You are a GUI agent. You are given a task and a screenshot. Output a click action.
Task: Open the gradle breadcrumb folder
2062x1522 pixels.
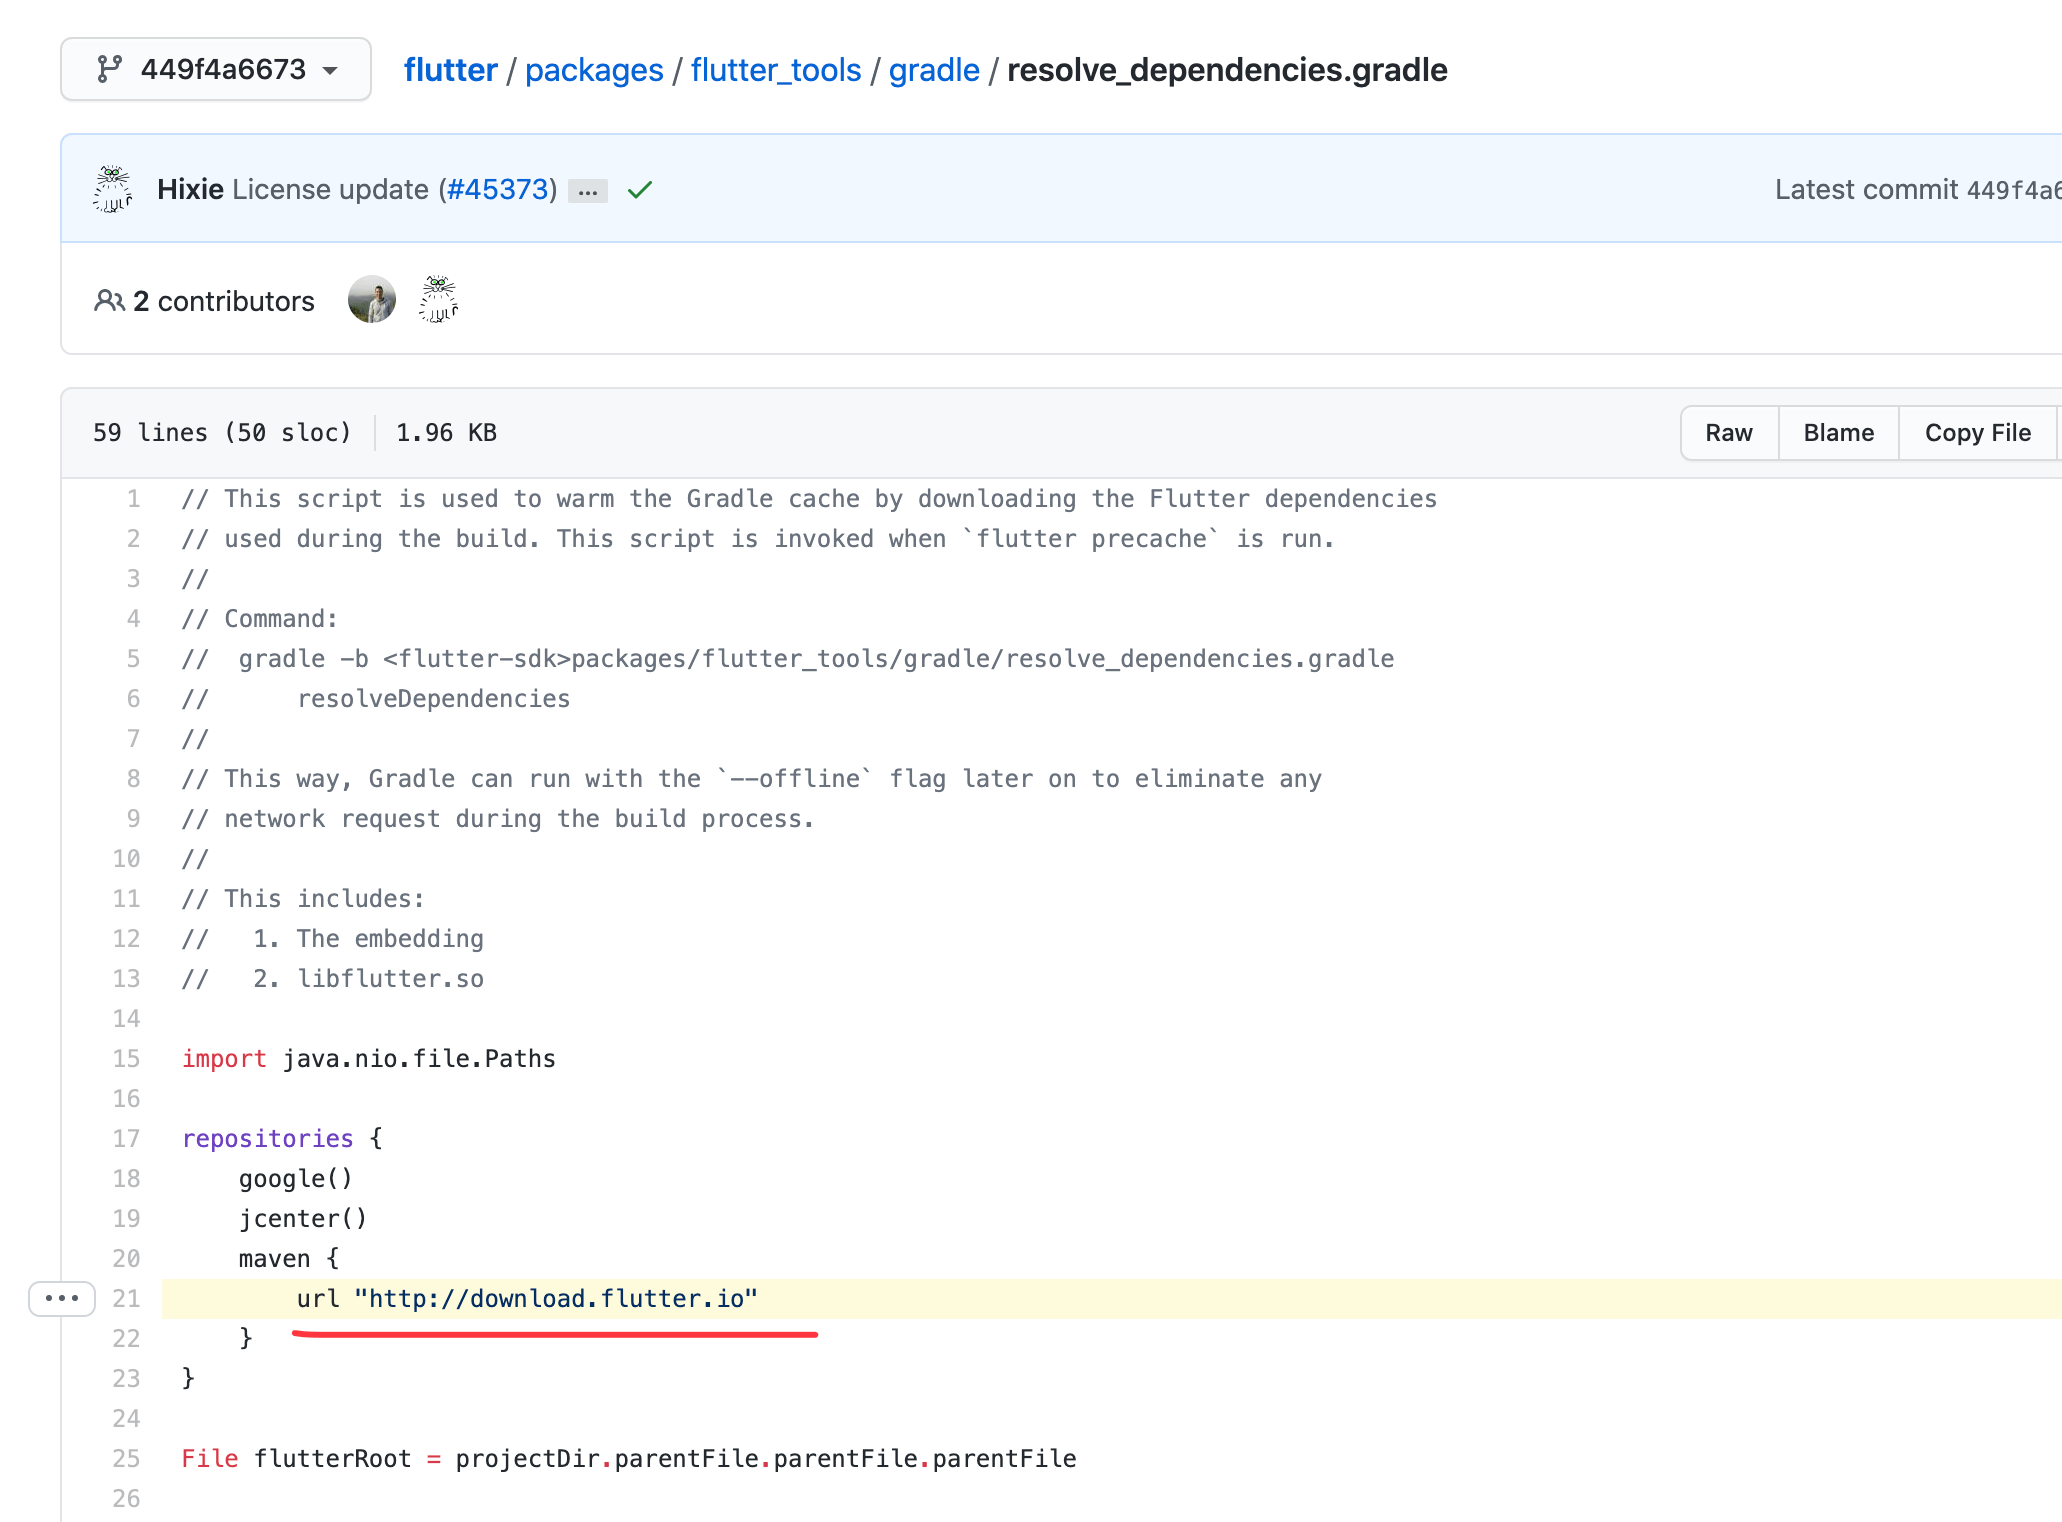pyautogui.click(x=933, y=70)
